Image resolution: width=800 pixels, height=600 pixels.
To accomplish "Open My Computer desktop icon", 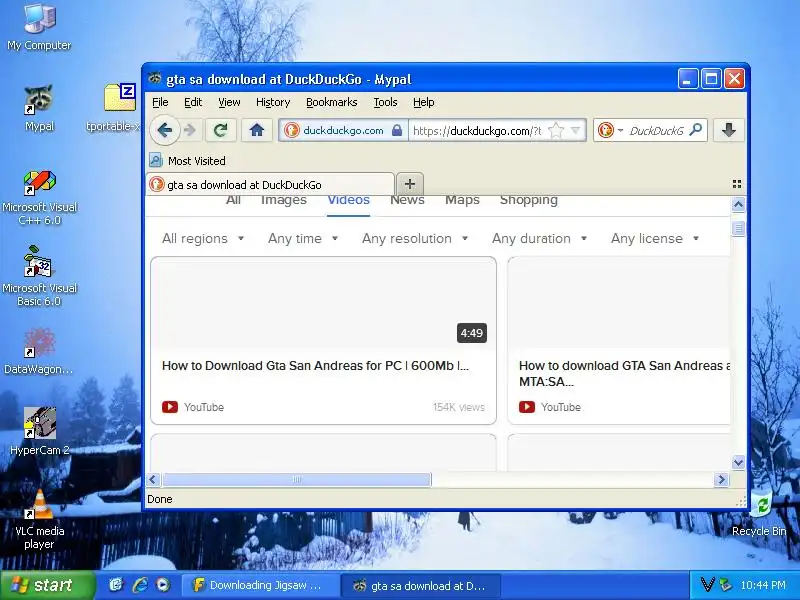I will pos(39,26).
